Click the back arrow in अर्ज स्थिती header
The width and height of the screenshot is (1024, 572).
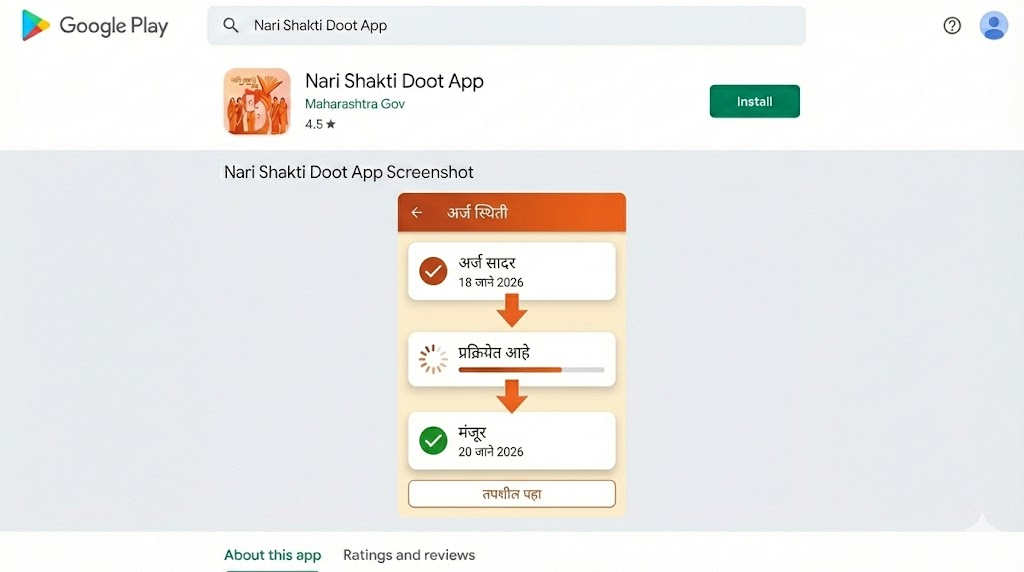click(x=417, y=212)
